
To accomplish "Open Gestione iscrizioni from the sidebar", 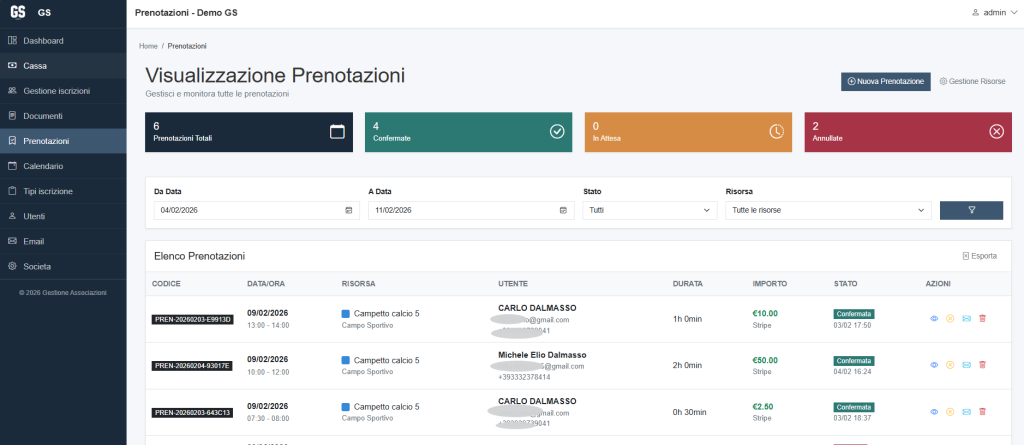I will [x=56, y=91].
